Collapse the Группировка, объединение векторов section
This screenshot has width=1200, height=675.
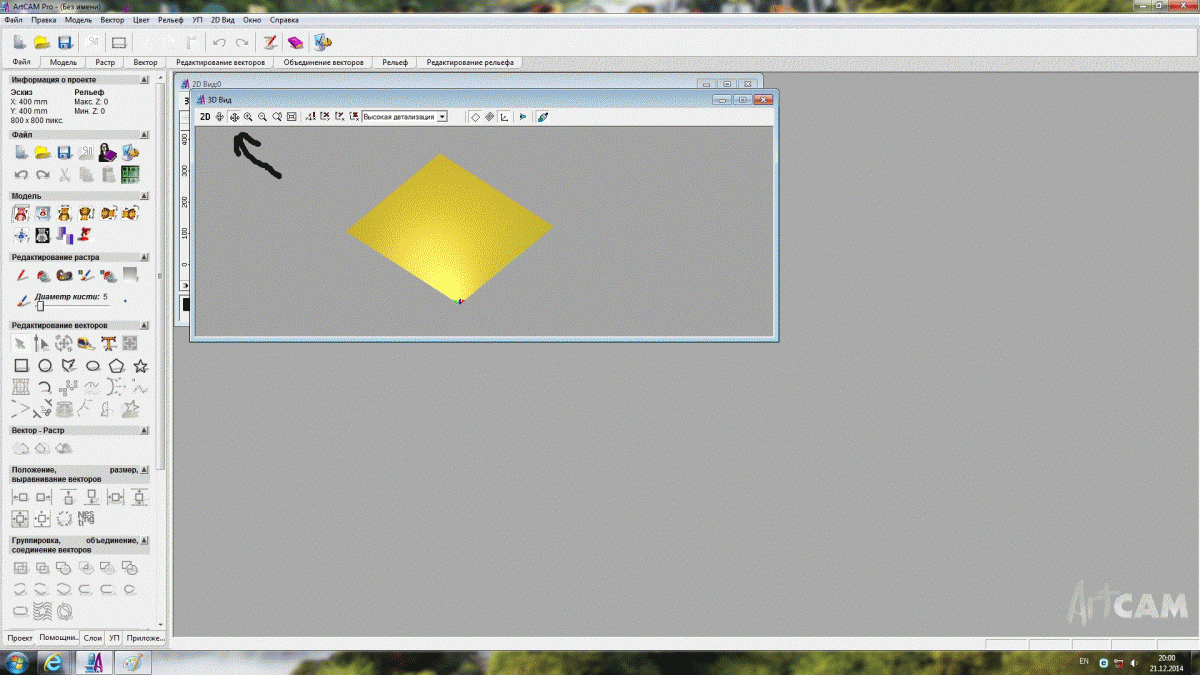146,540
